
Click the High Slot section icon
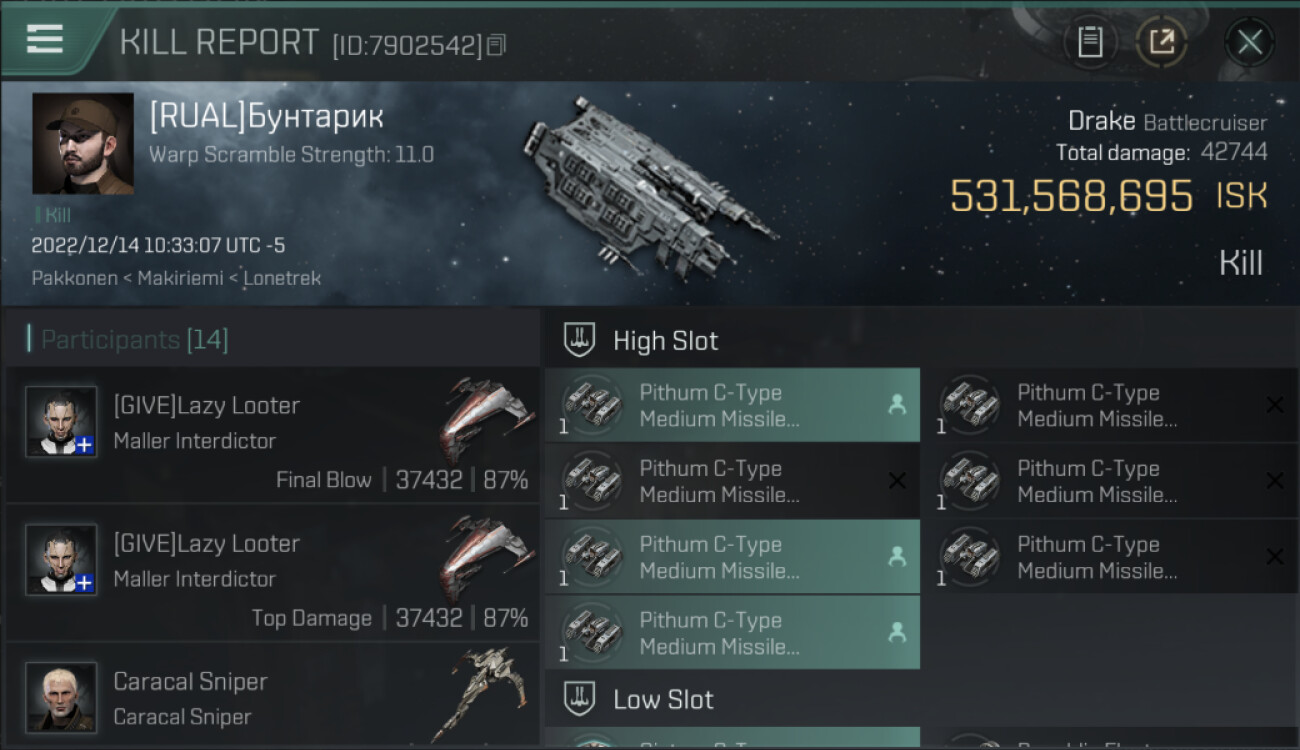tap(580, 340)
